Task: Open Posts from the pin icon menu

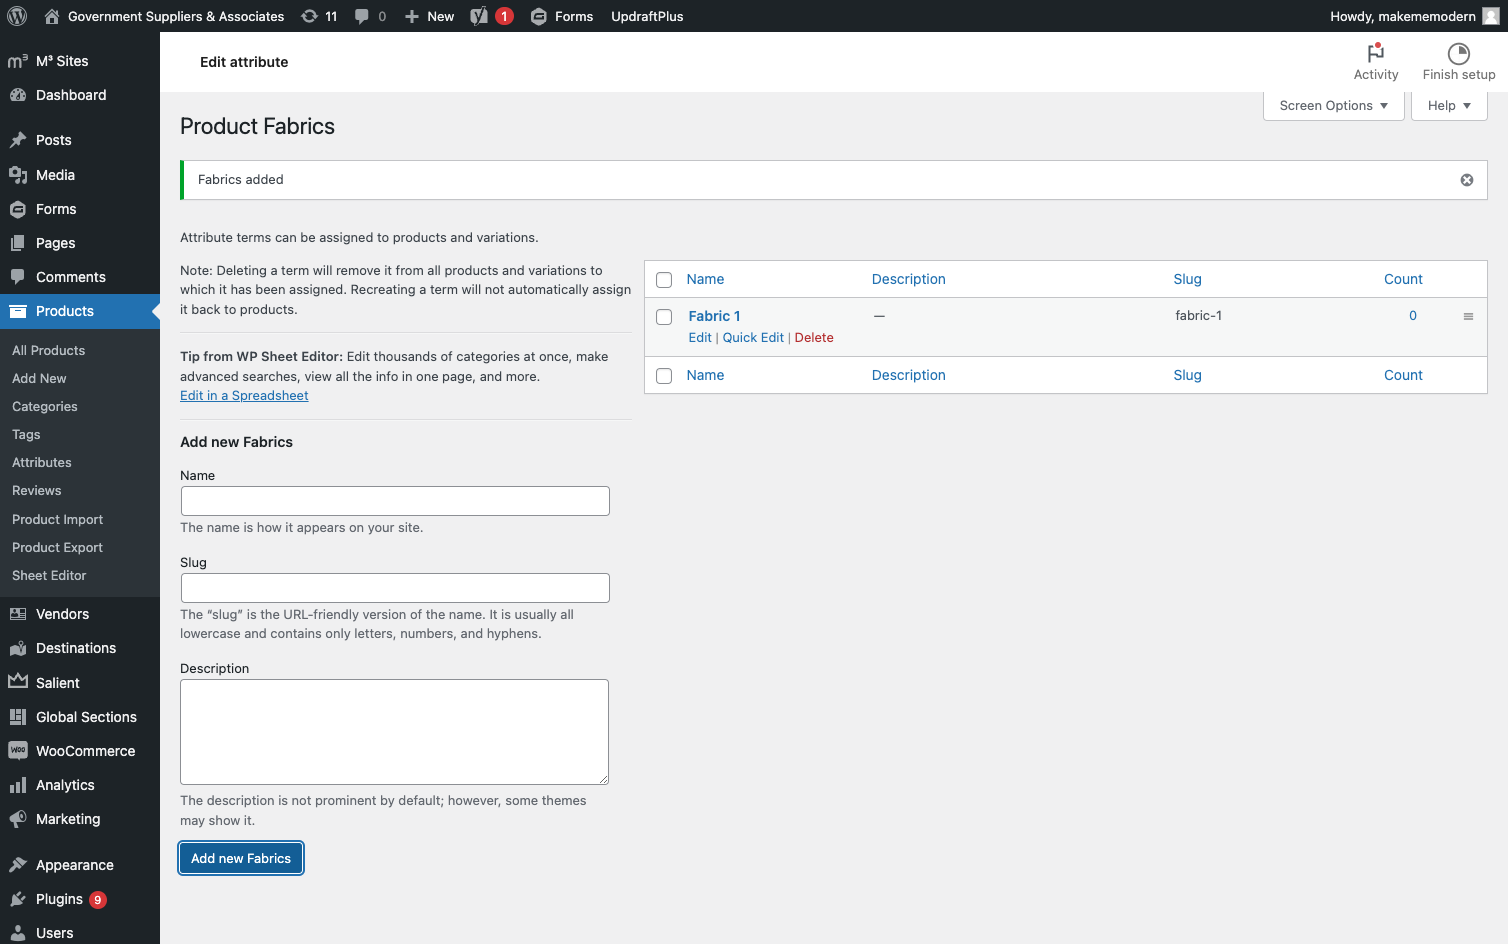Action: [x=80, y=140]
